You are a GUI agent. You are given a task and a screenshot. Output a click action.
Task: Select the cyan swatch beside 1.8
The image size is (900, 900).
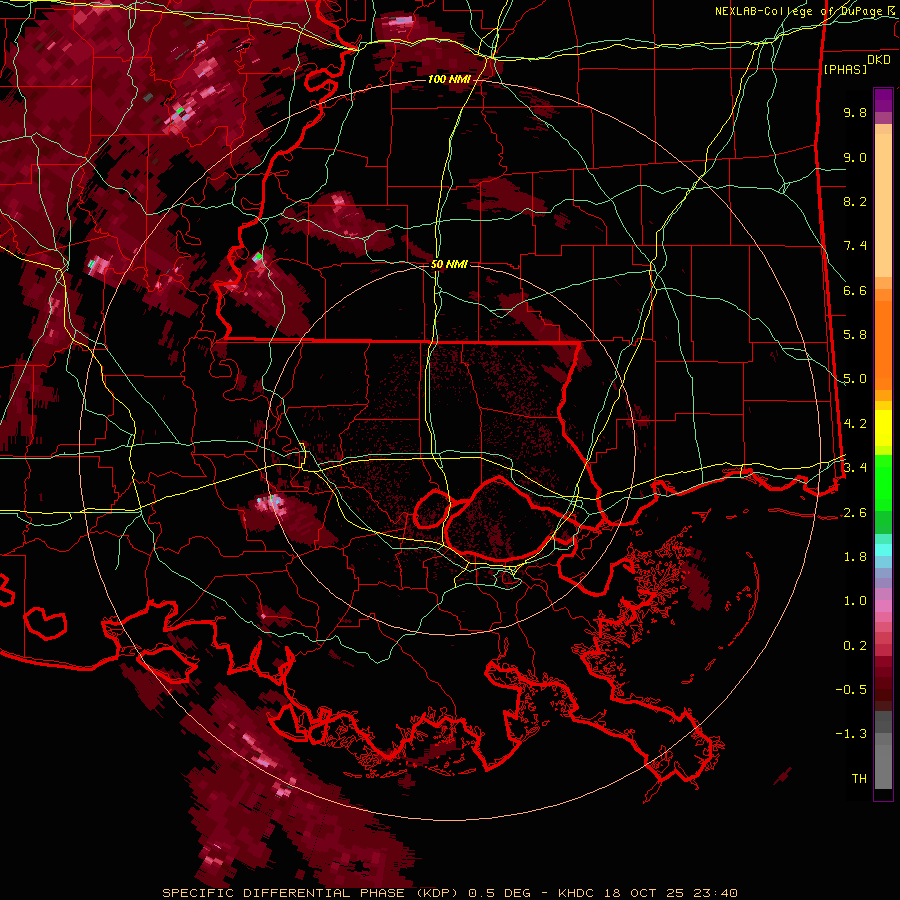click(883, 550)
